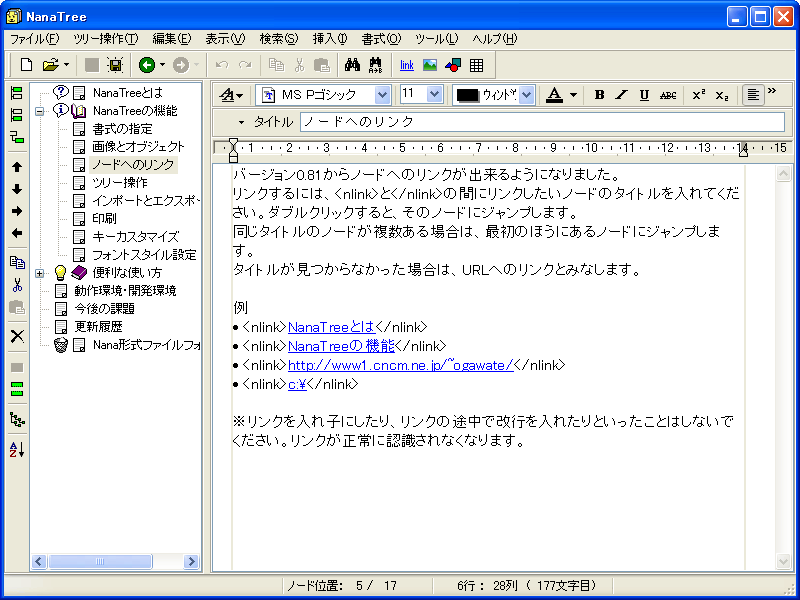Open the font size 11 dropdown
The width and height of the screenshot is (800, 600).
pos(434,94)
